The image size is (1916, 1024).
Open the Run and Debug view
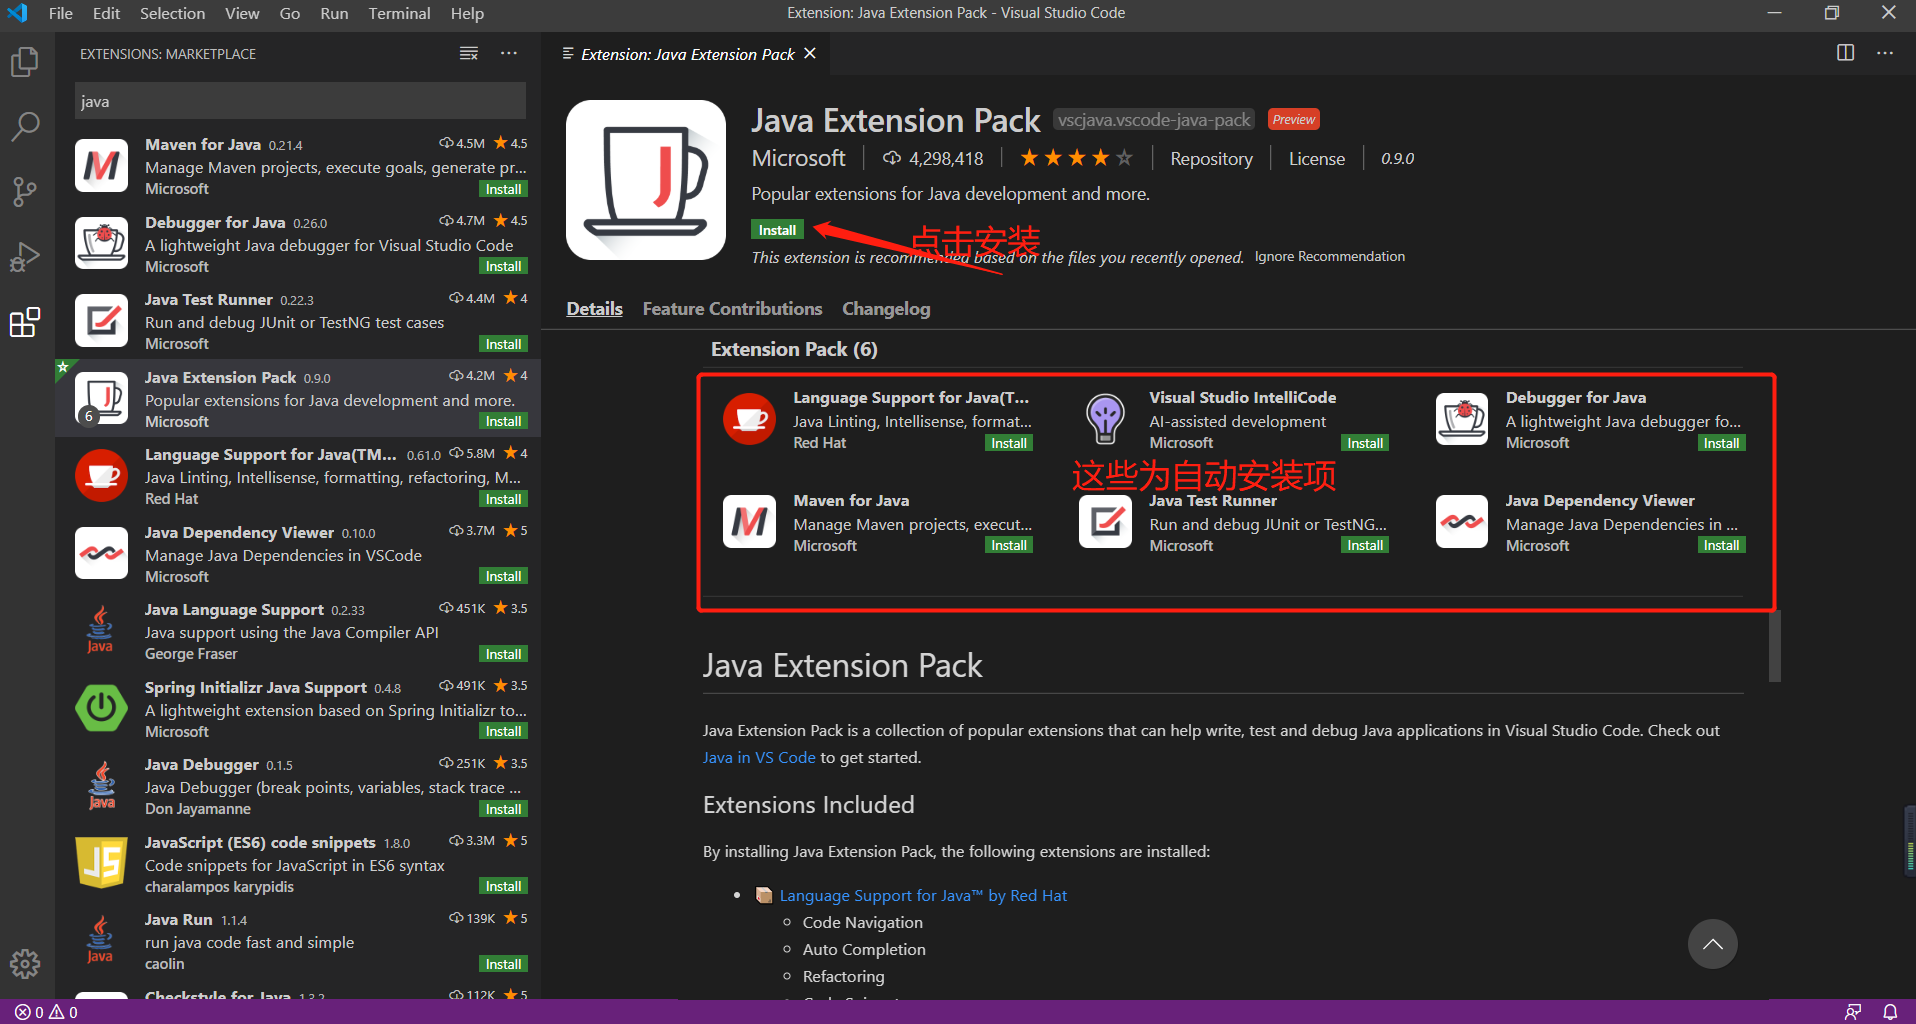(25, 257)
